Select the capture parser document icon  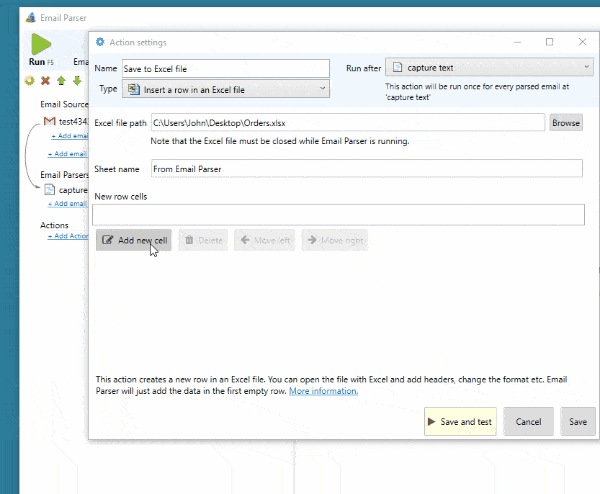click(x=49, y=190)
